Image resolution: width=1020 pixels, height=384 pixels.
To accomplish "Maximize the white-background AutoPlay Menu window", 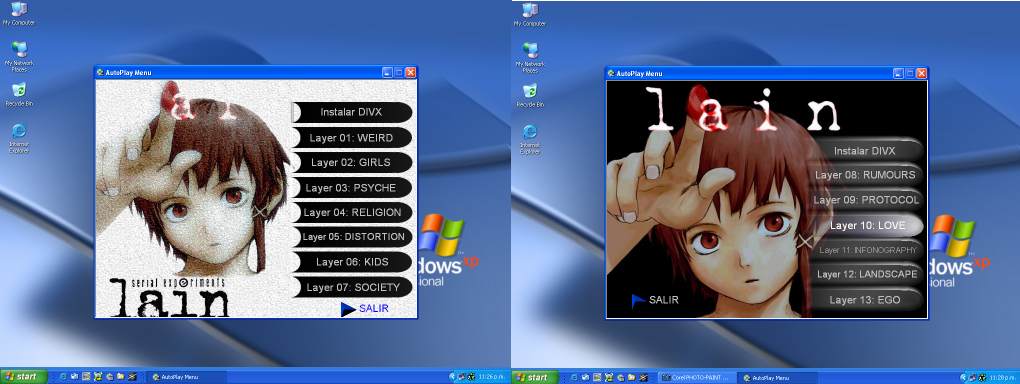I will tap(399, 72).
